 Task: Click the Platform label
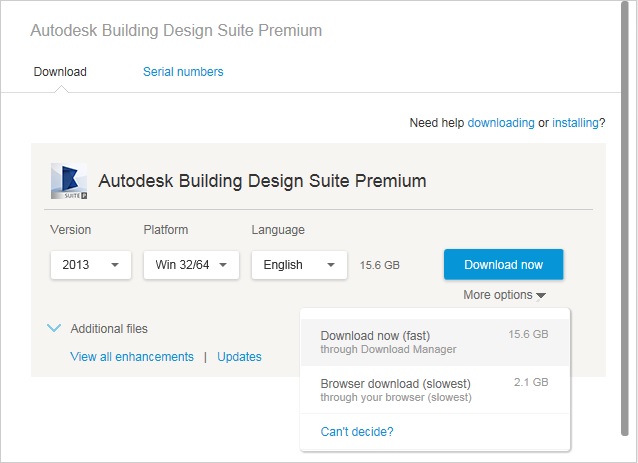[166, 230]
